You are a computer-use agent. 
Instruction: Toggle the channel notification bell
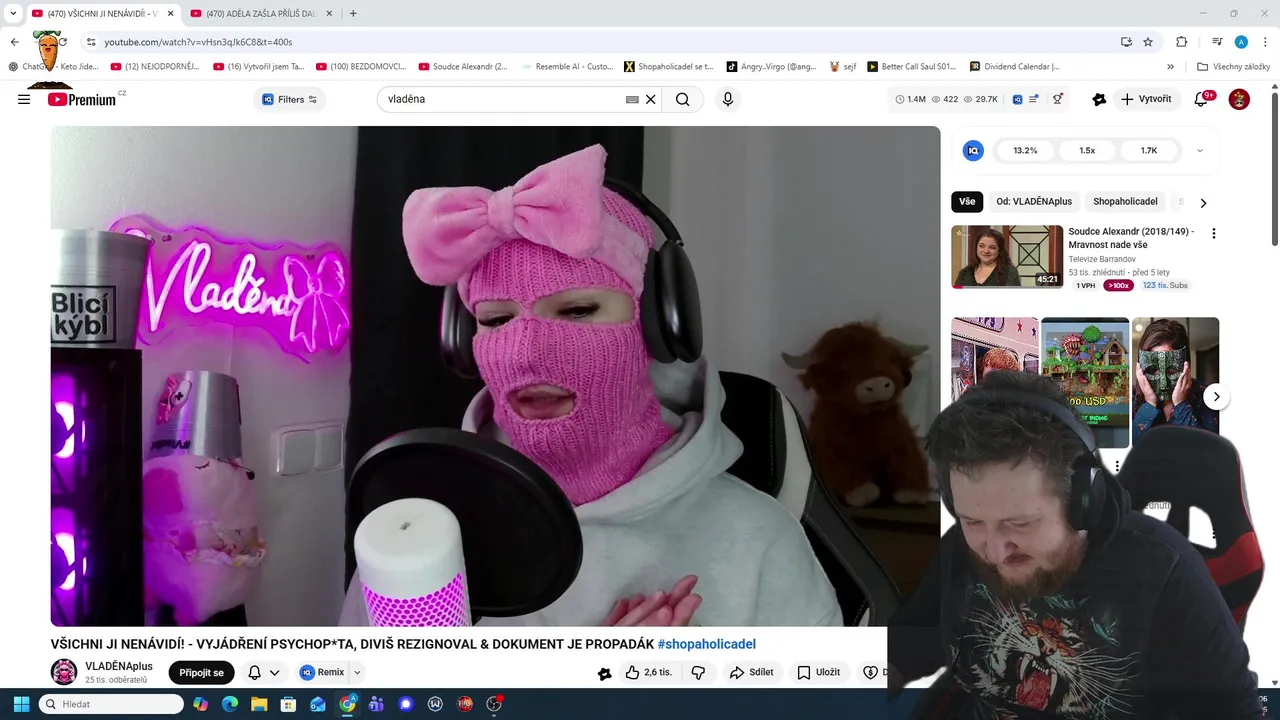[254, 673]
